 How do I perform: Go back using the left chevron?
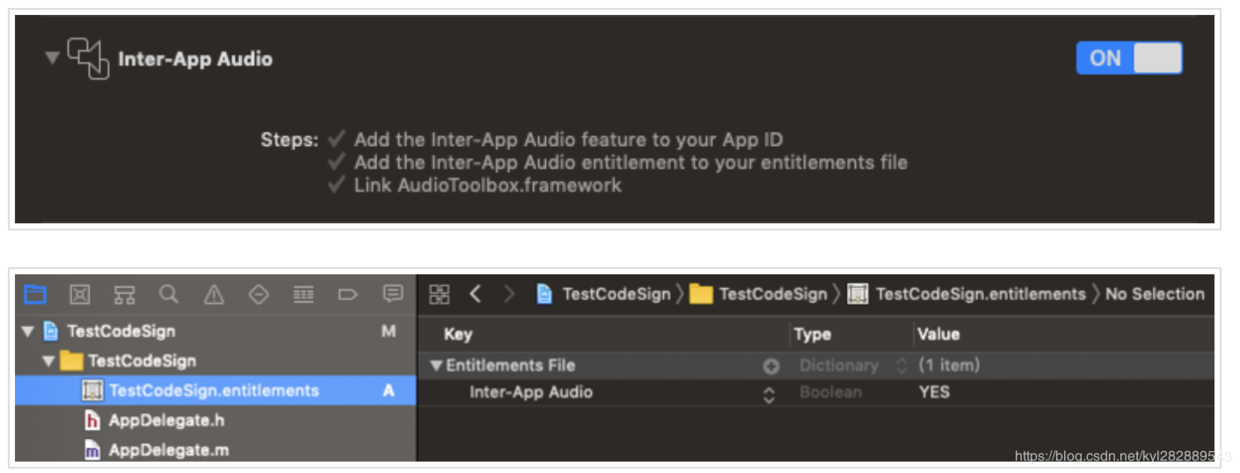click(x=476, y=294)
